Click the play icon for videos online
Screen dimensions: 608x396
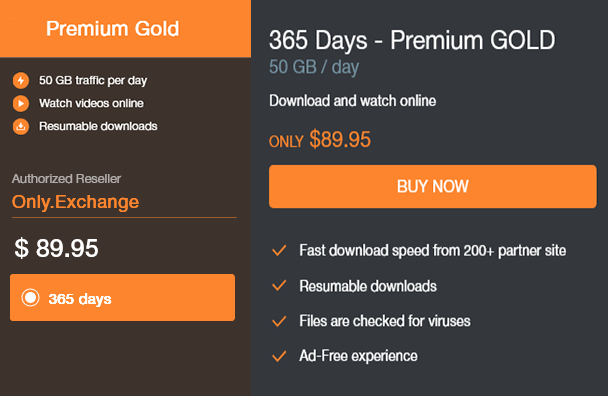(21, 104)
